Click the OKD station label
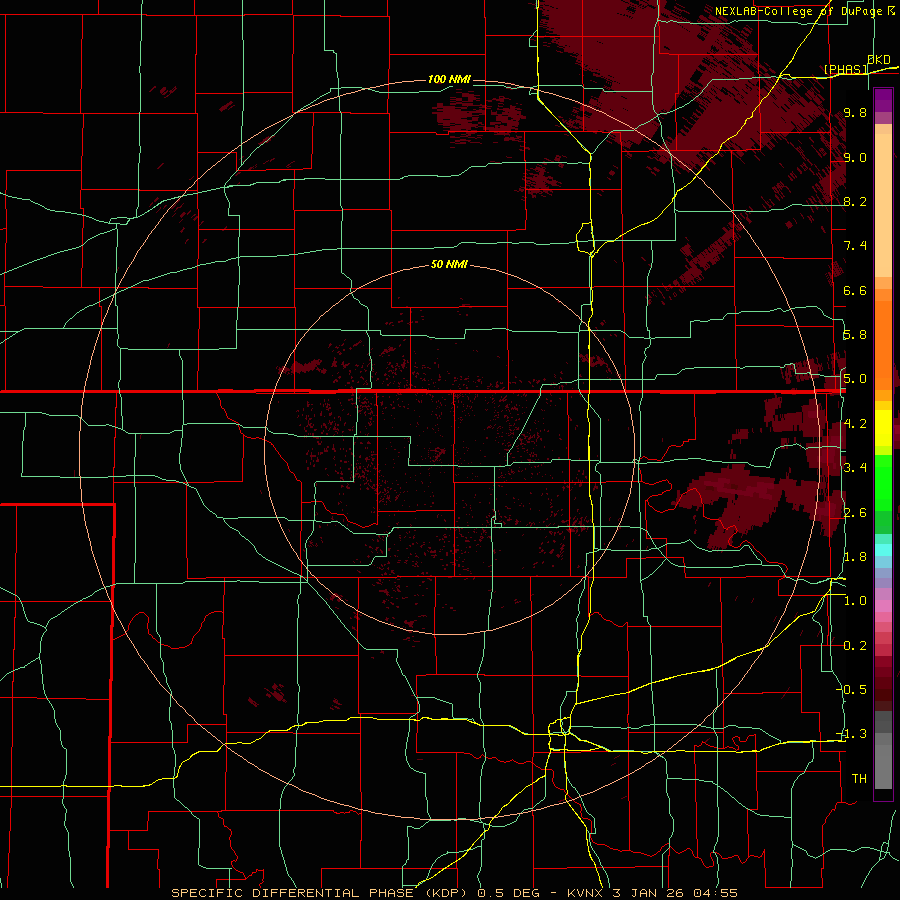The height and width of the screenshot is (900, 900). (x=879, y=60)
